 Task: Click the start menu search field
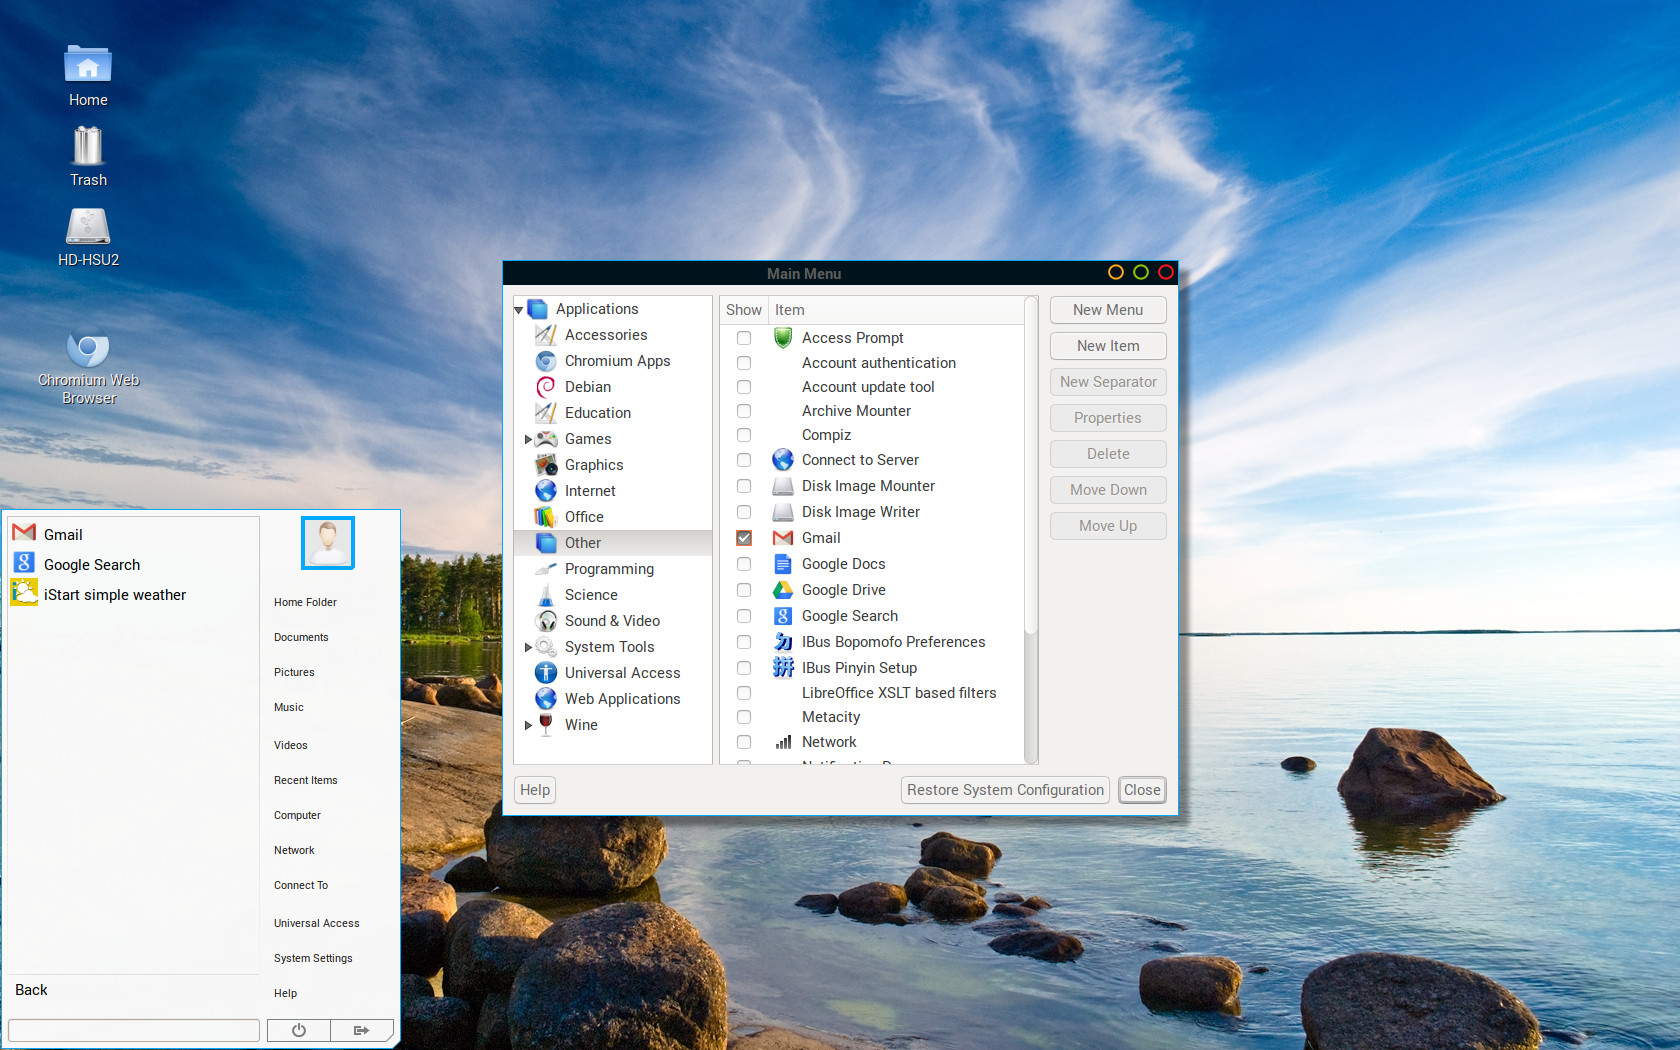pos(134,1030)
